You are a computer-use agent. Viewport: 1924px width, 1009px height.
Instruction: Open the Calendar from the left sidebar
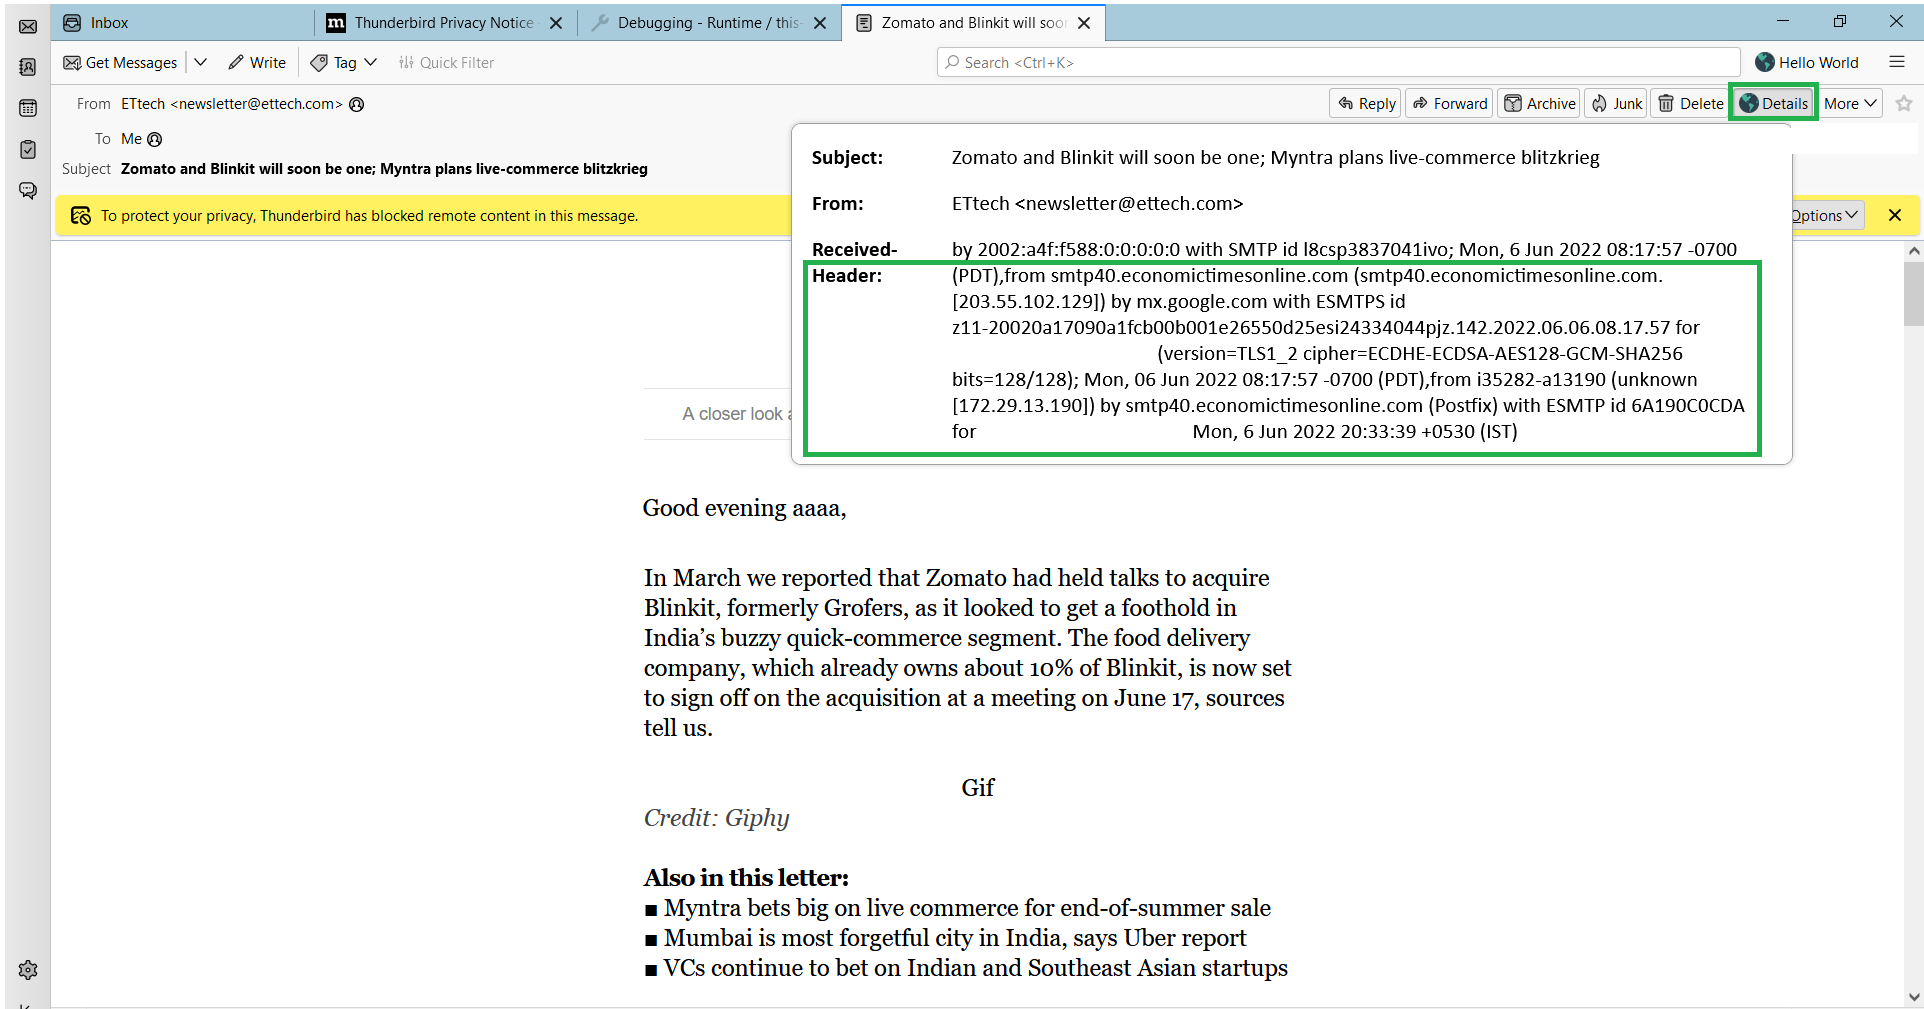point(28,108)
